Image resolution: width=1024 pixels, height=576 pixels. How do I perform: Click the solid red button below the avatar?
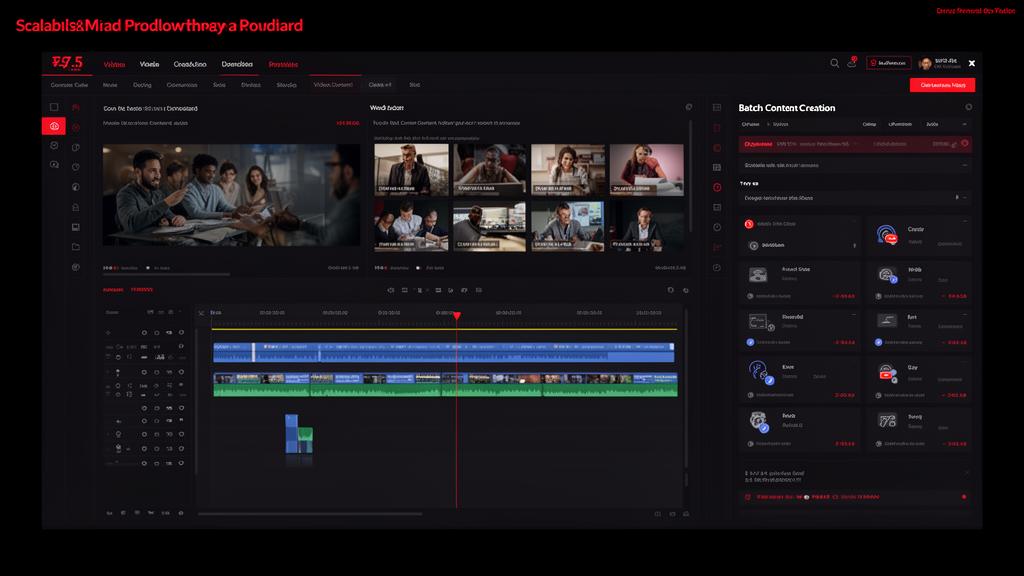[x=942, y=85]
